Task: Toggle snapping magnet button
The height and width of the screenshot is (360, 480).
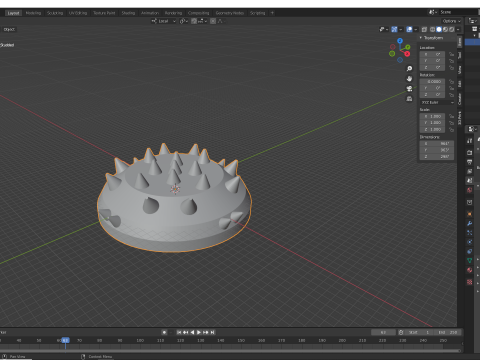Action: (194, 21)
